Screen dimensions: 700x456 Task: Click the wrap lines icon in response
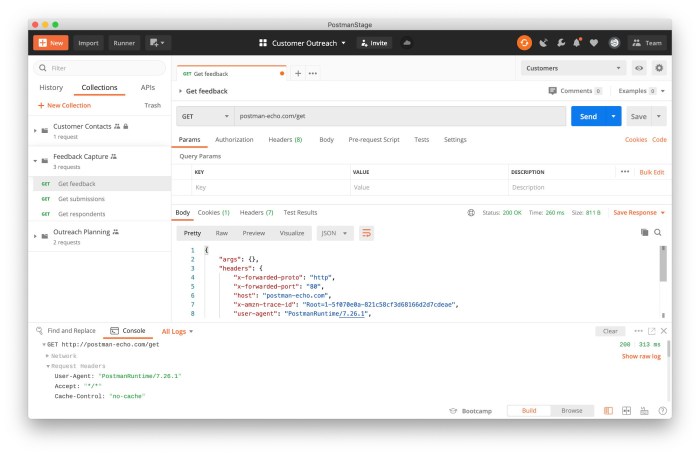click(x=366, y=233)
